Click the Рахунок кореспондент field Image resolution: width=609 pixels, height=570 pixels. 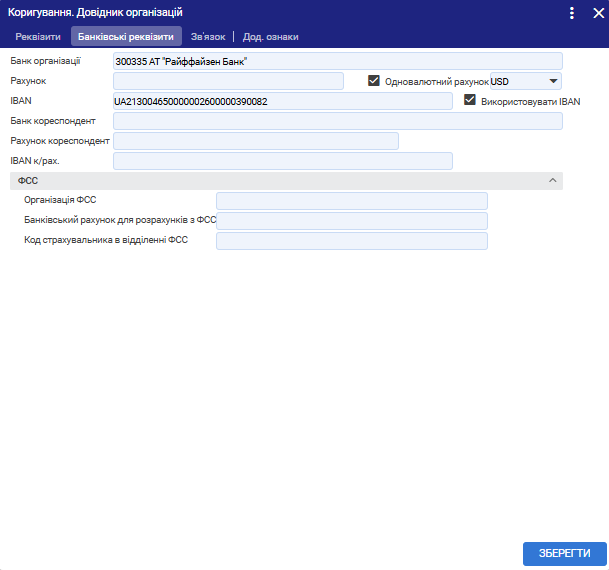[256, 141]
